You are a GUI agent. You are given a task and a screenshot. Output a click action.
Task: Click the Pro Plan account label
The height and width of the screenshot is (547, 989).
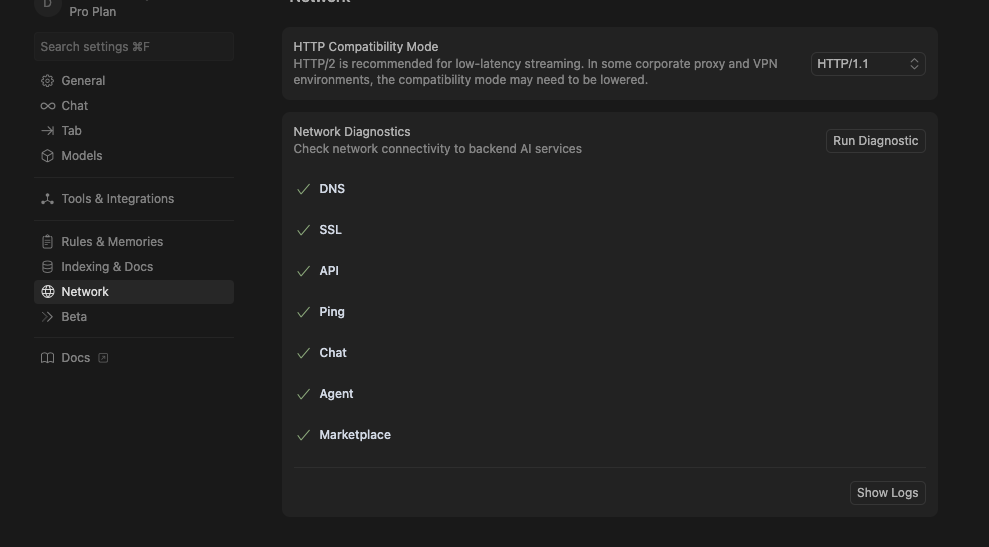[93, 12]
